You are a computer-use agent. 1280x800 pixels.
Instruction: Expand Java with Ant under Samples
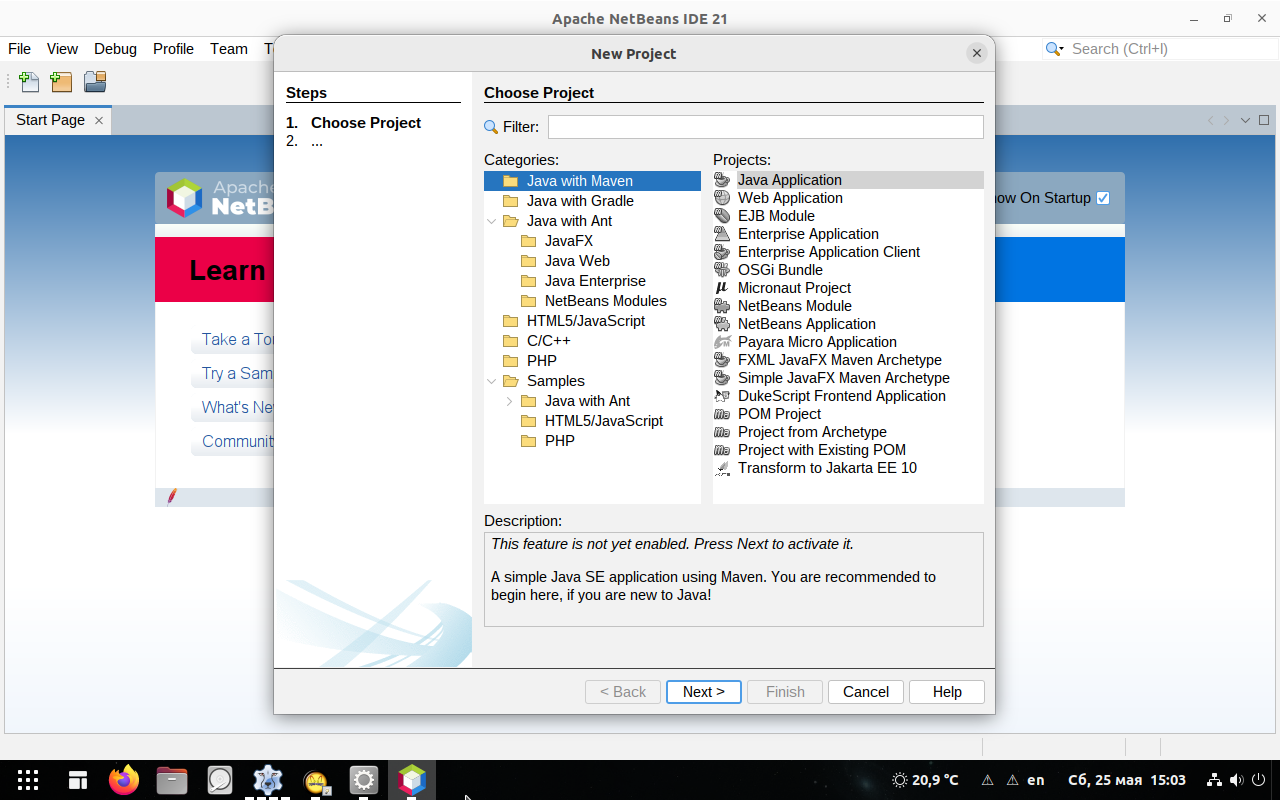click(x=510, y=401)
